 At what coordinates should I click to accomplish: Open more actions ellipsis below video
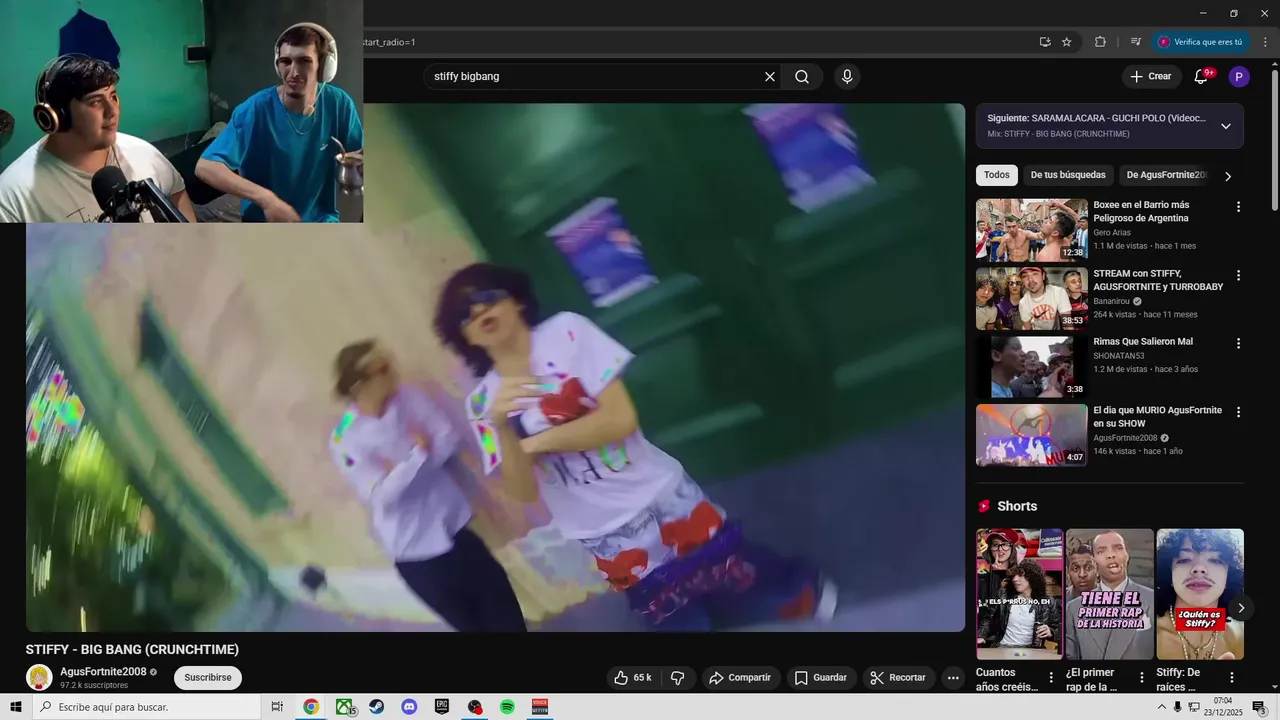(x=953, y=678)
